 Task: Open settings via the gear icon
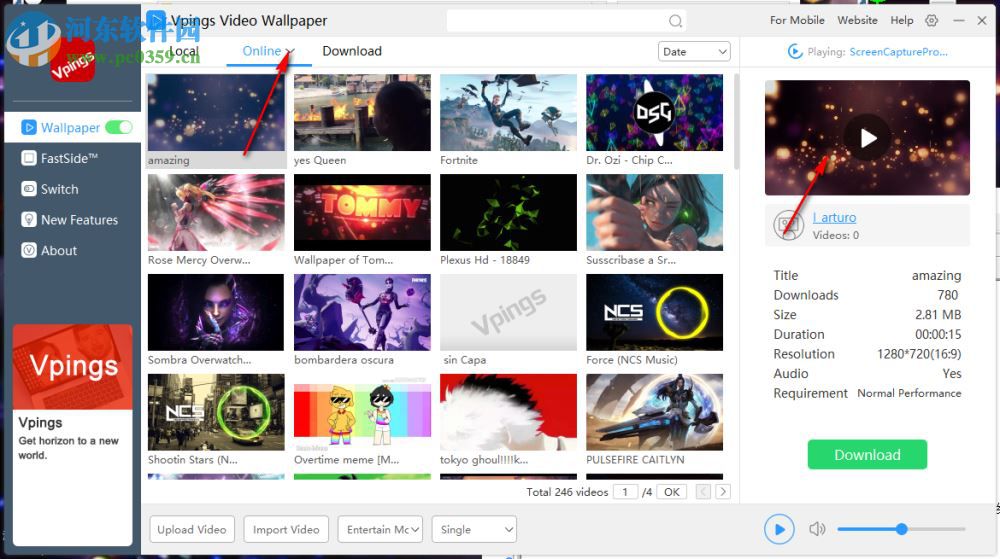(x=932, y=20)
